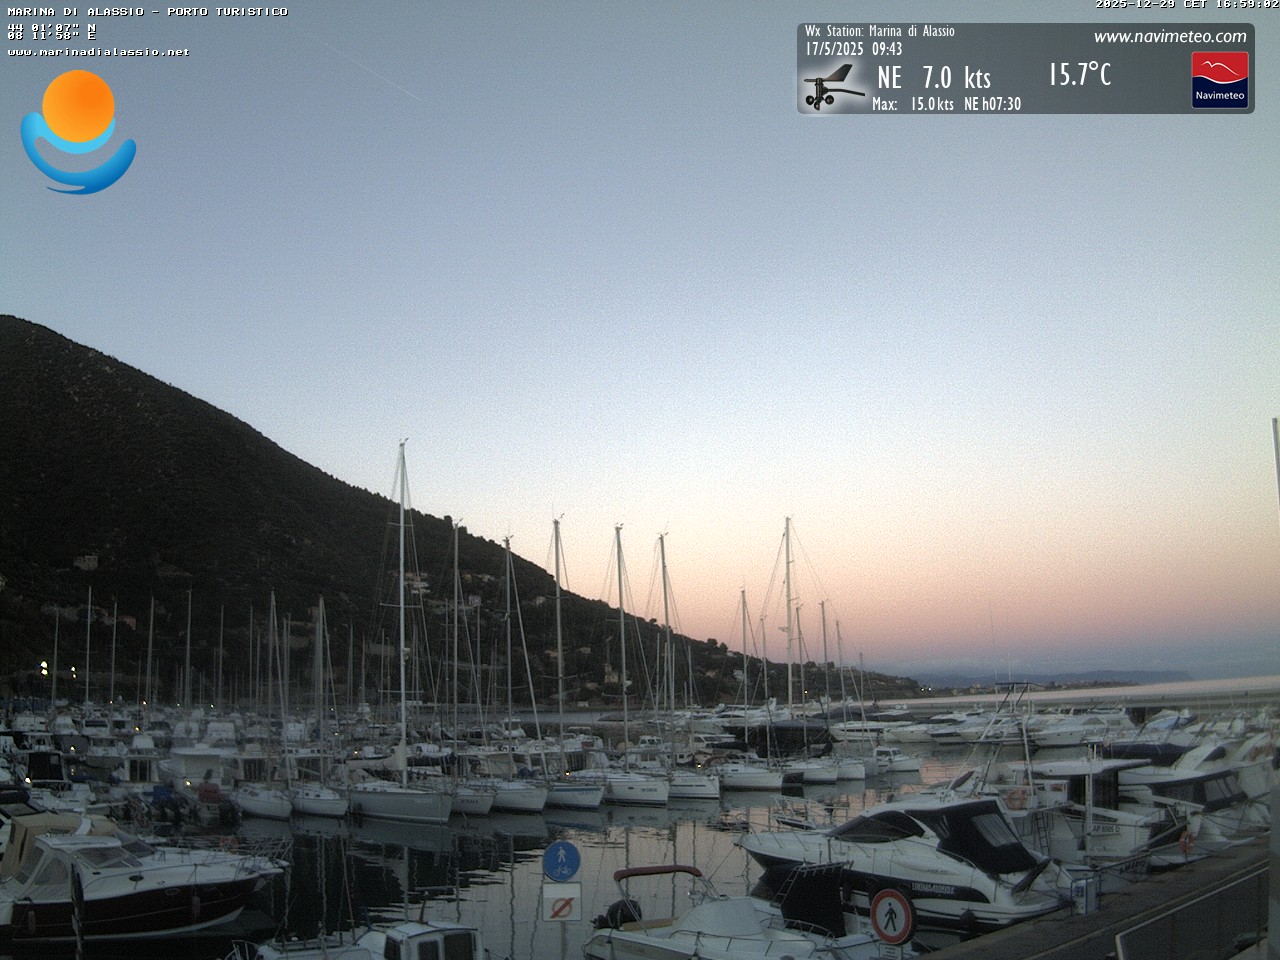Click the maroon bimini top on small boat
This screenshot has width=1280, height=960.
tap(656, 872)
